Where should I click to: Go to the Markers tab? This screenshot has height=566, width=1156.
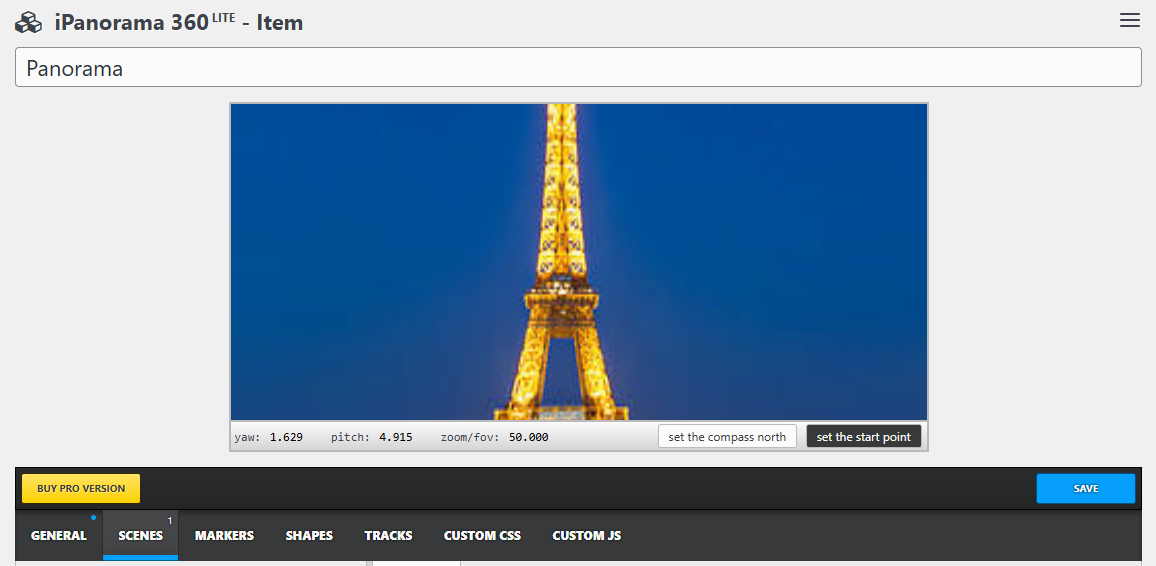(224, 536)
